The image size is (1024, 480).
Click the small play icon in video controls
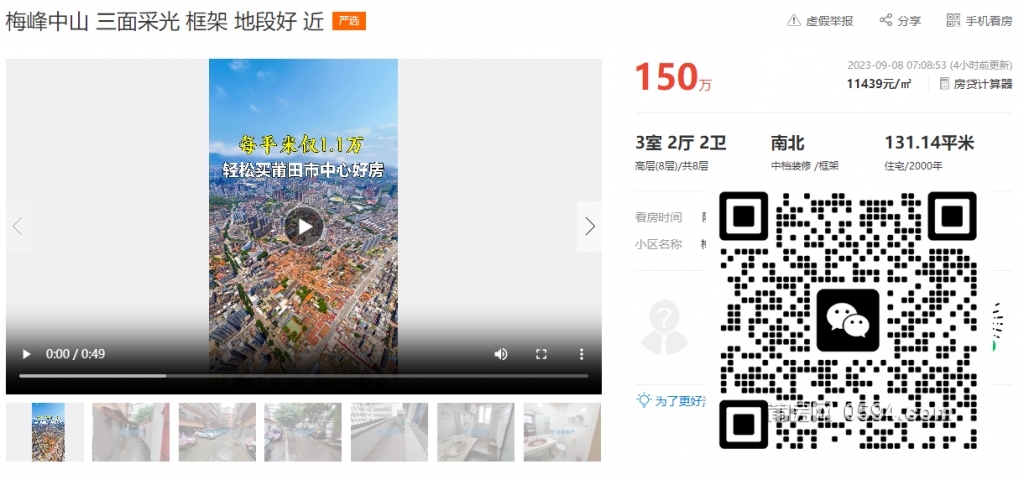(27, 354)
